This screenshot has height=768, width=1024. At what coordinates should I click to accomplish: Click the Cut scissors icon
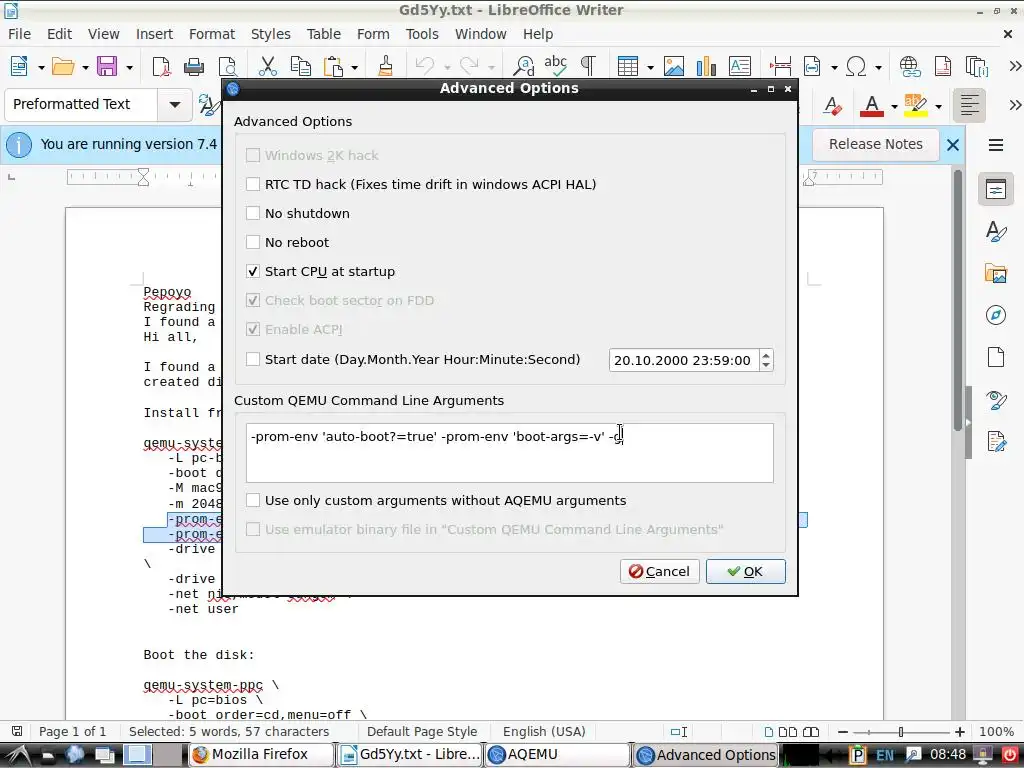point(267,66)
